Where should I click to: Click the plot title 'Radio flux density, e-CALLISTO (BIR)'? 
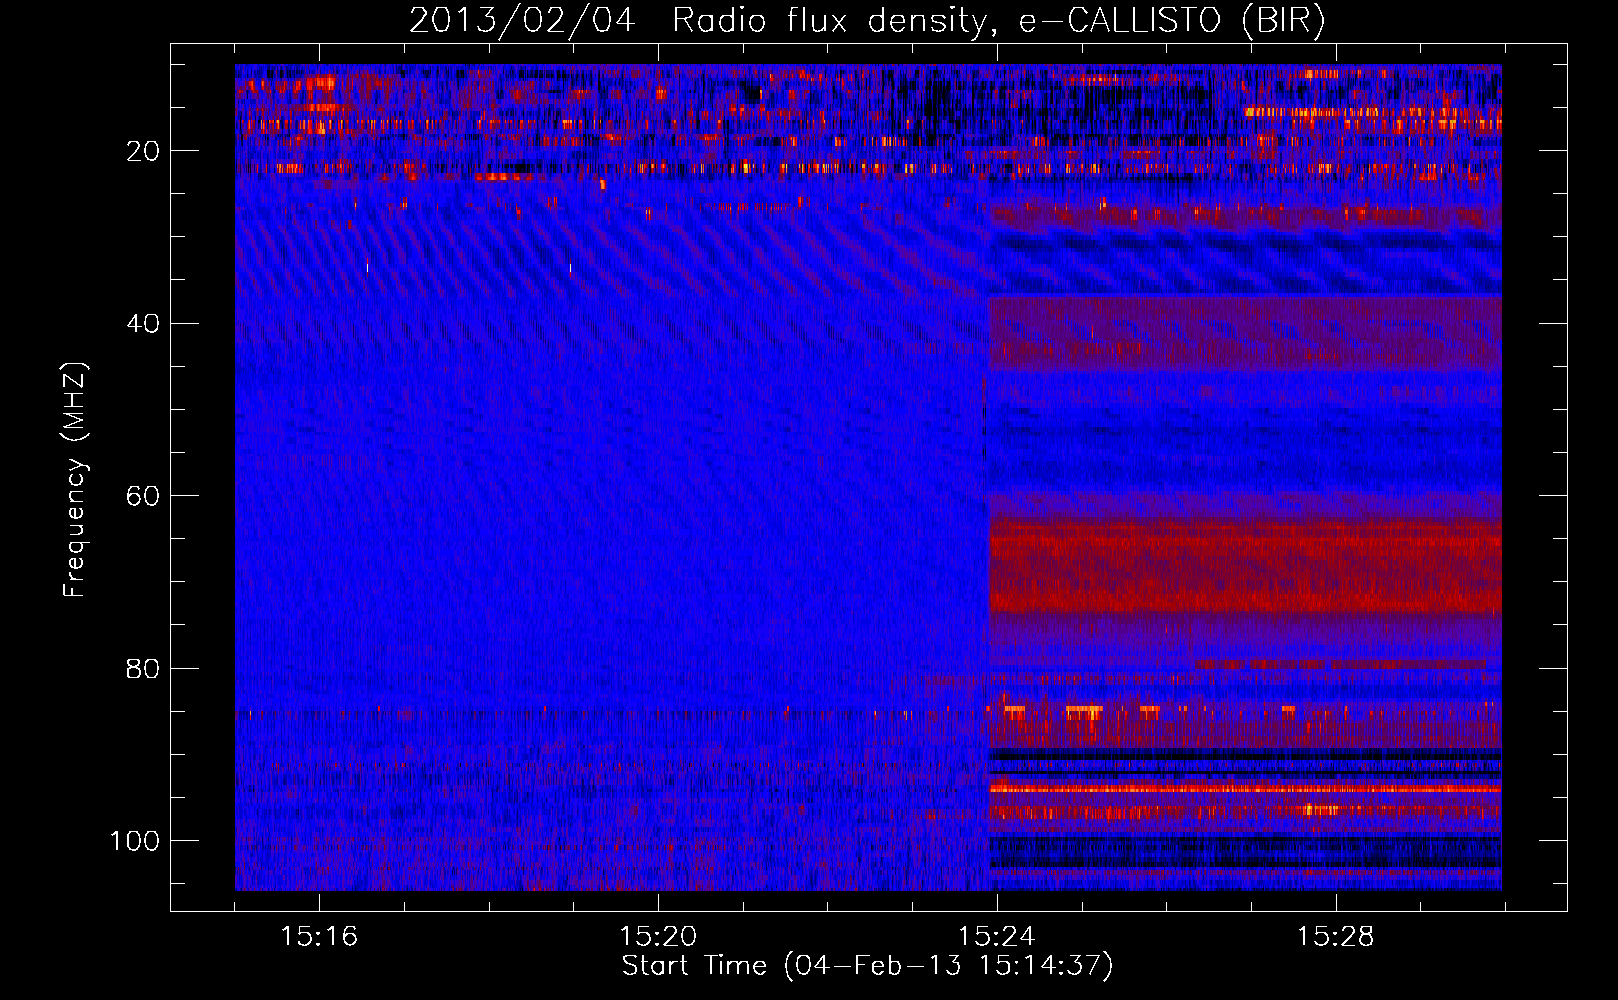[x=998, y=21]
